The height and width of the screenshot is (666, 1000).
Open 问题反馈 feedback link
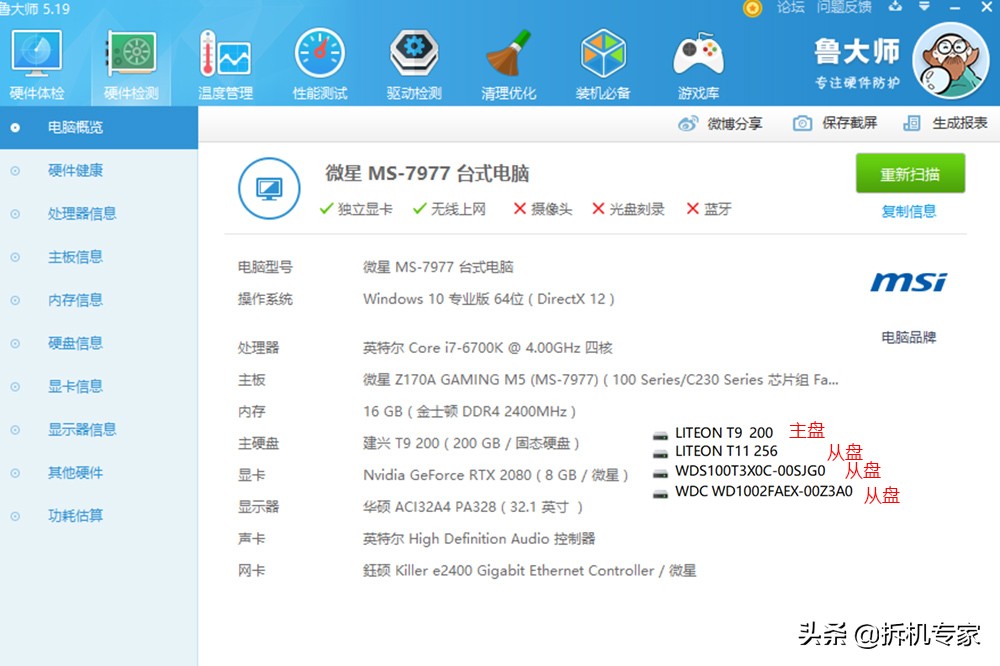pos(844,7)
